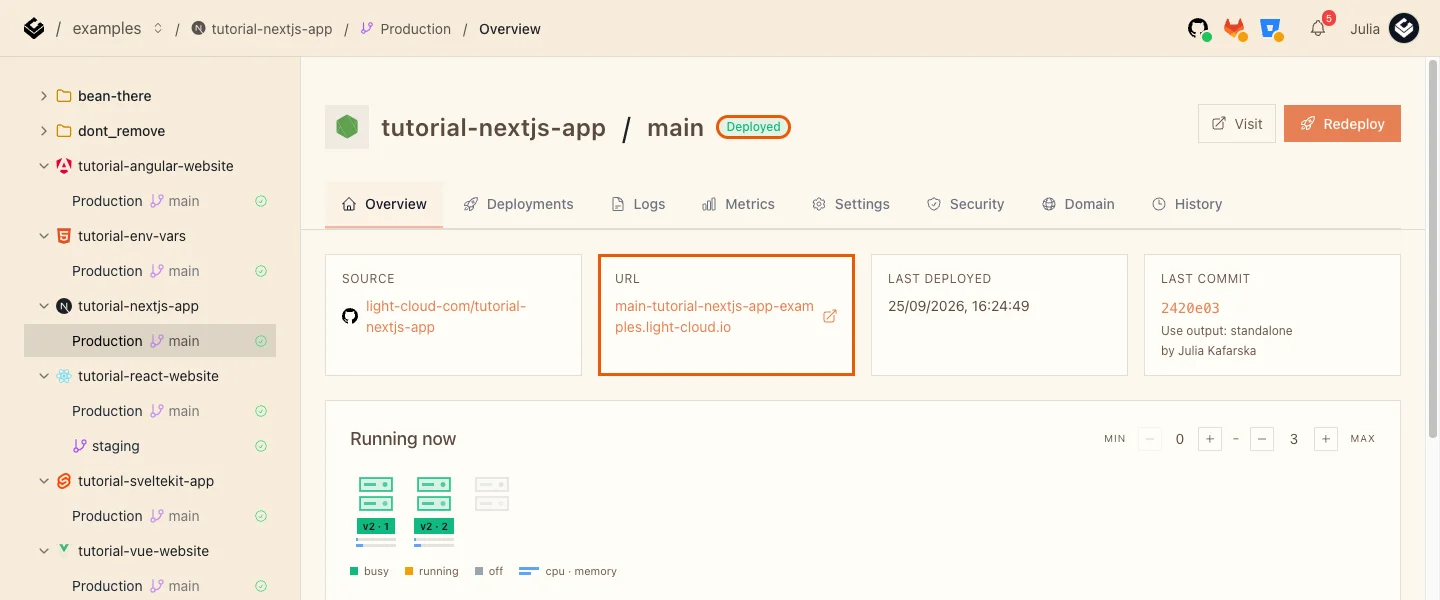Open the Metrics tab

pyautogui.click(x=738, y=204)
